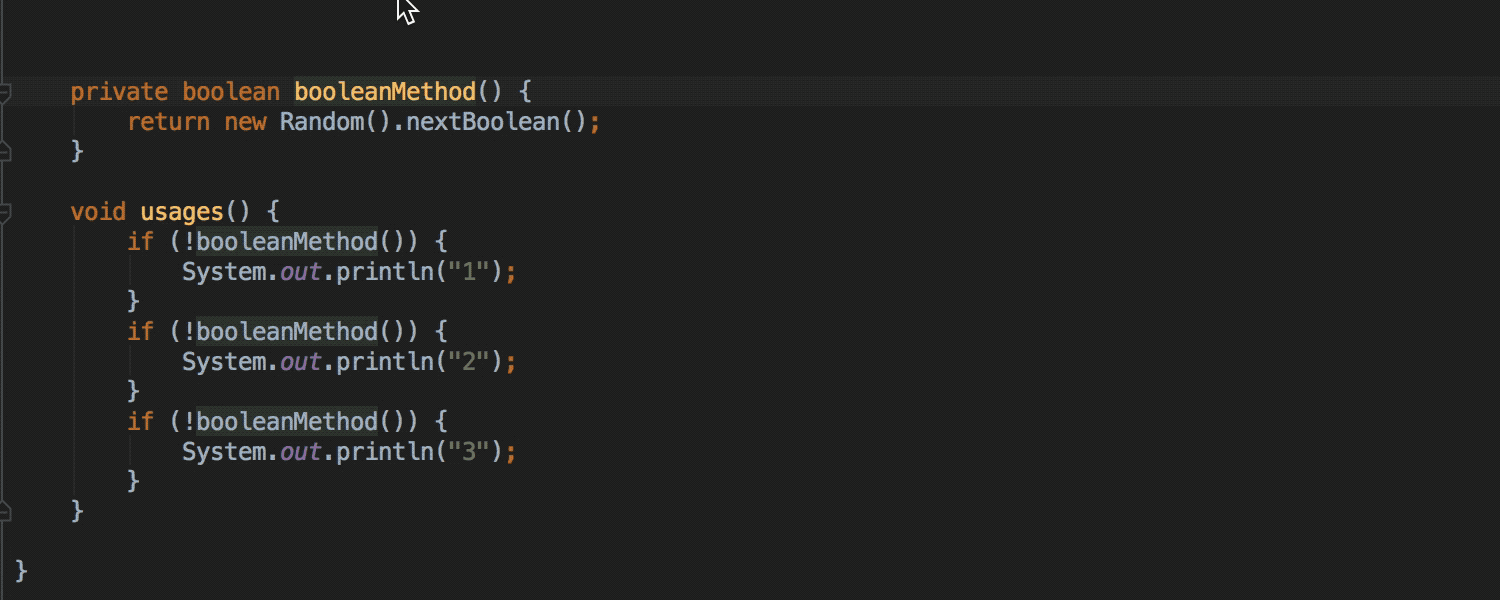Collapse the usages method fold marker

(x=5, y=212)
